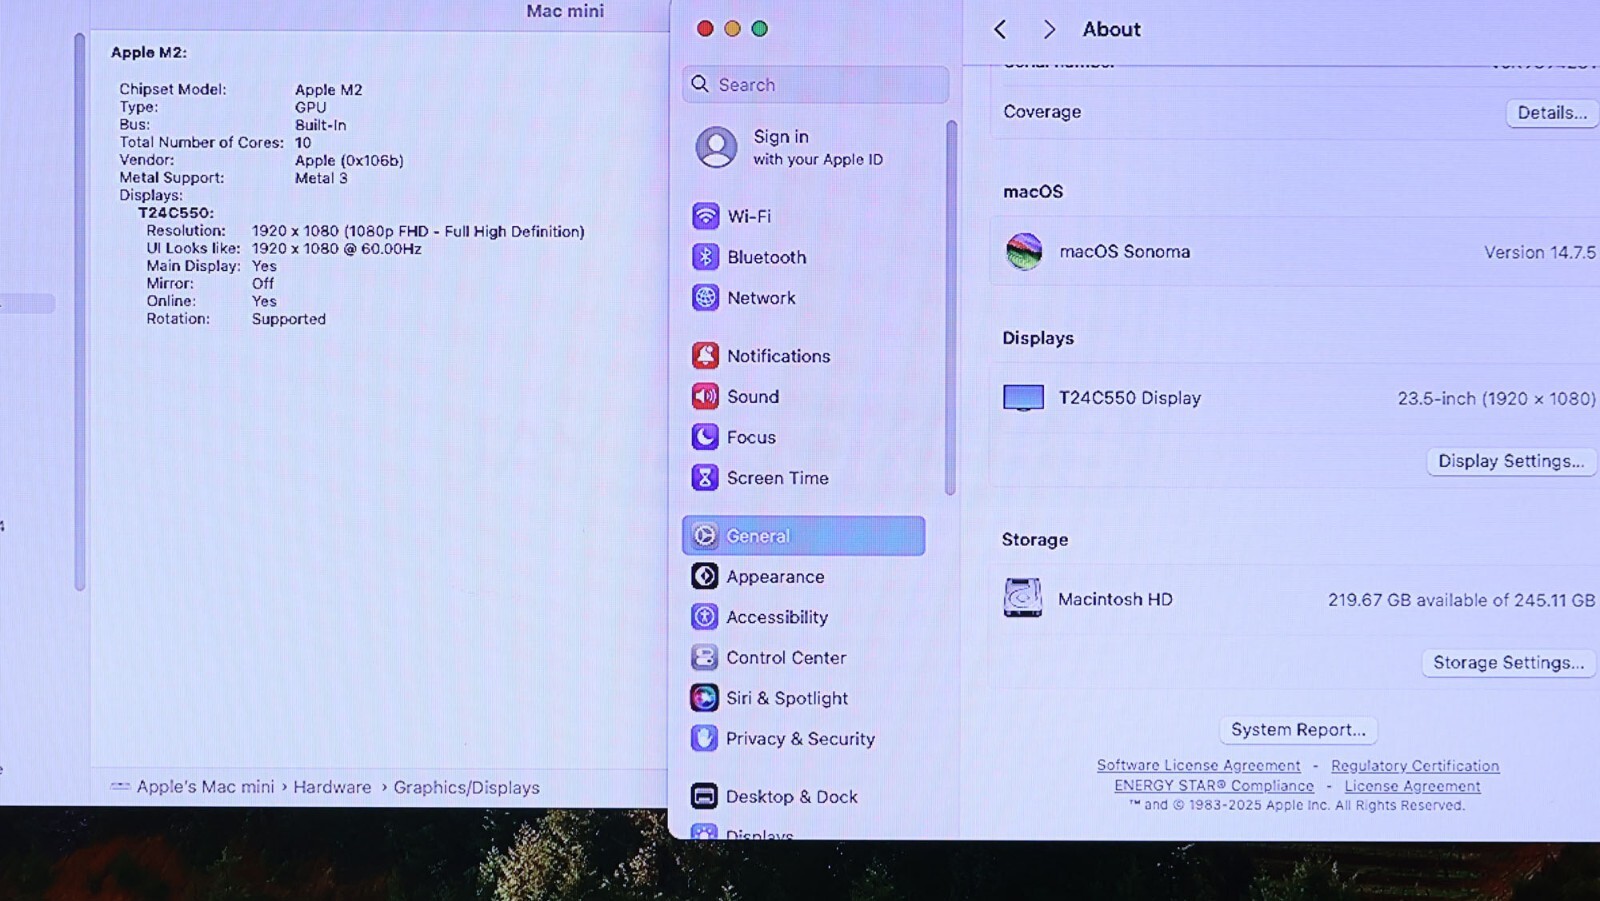Open Privacy & Security hand icon

[x=704, y=738]
